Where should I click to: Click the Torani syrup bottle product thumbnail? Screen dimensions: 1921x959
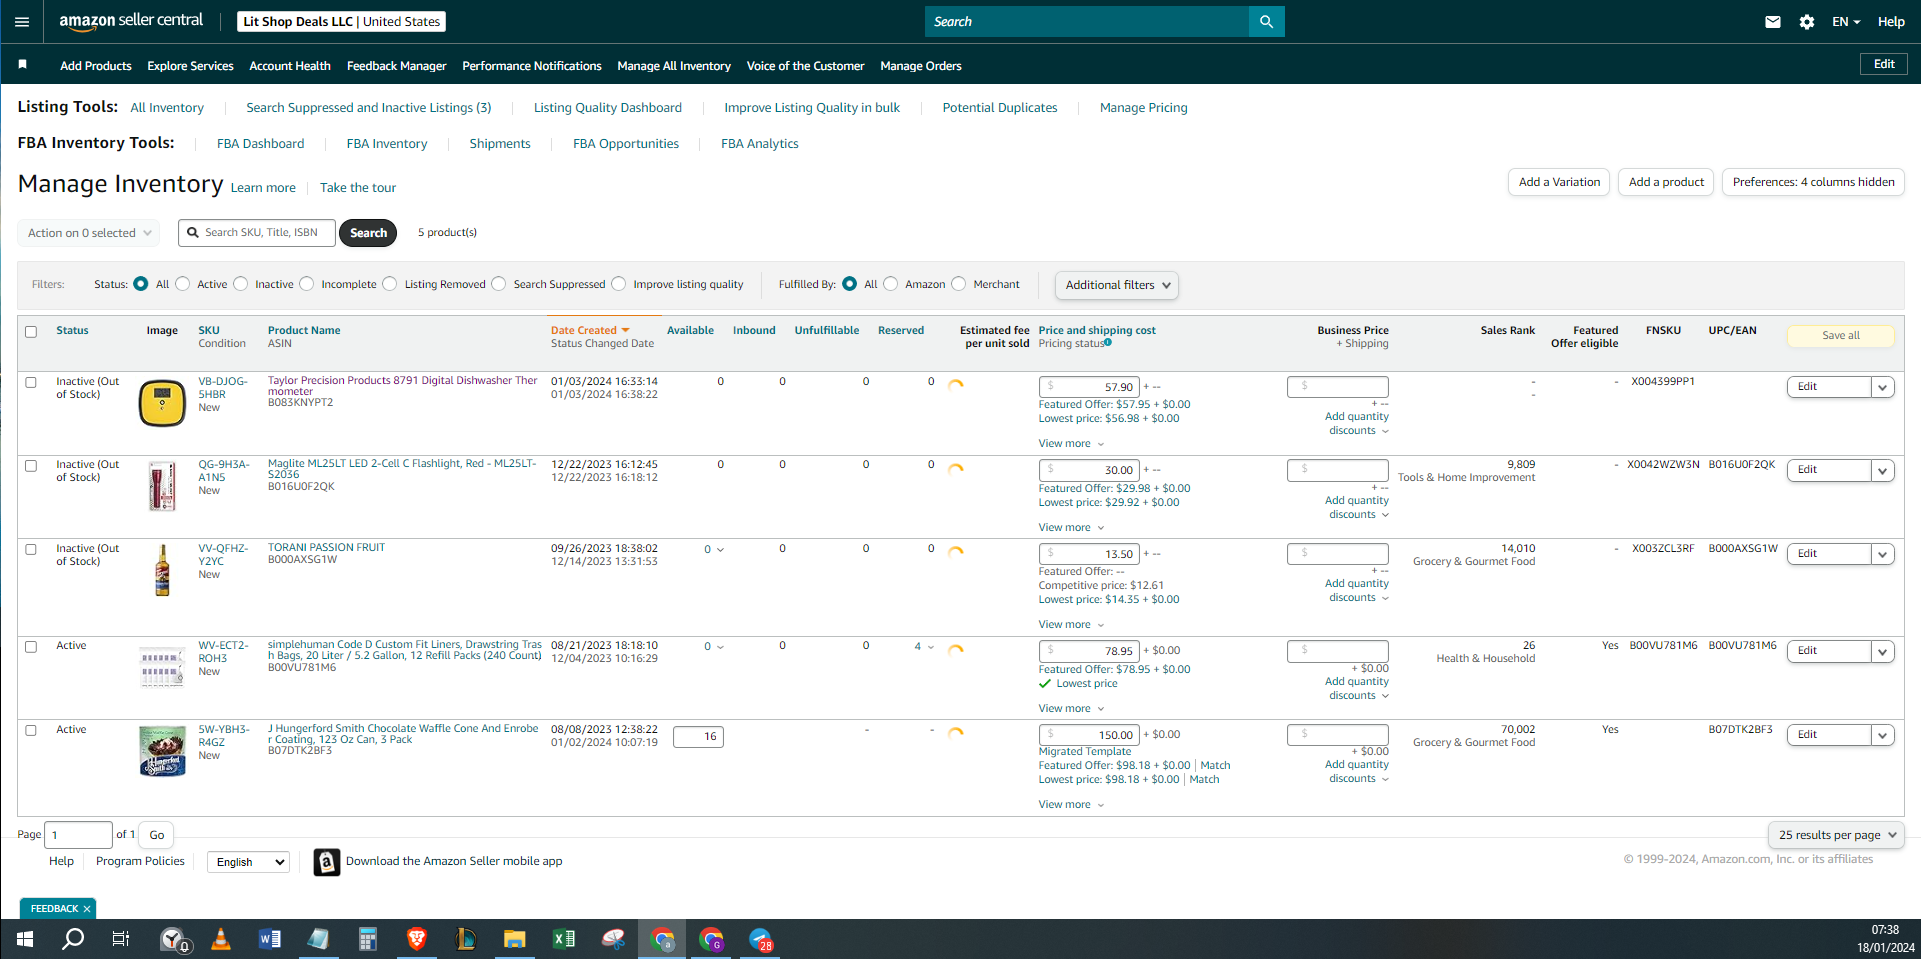coord(162,570)
